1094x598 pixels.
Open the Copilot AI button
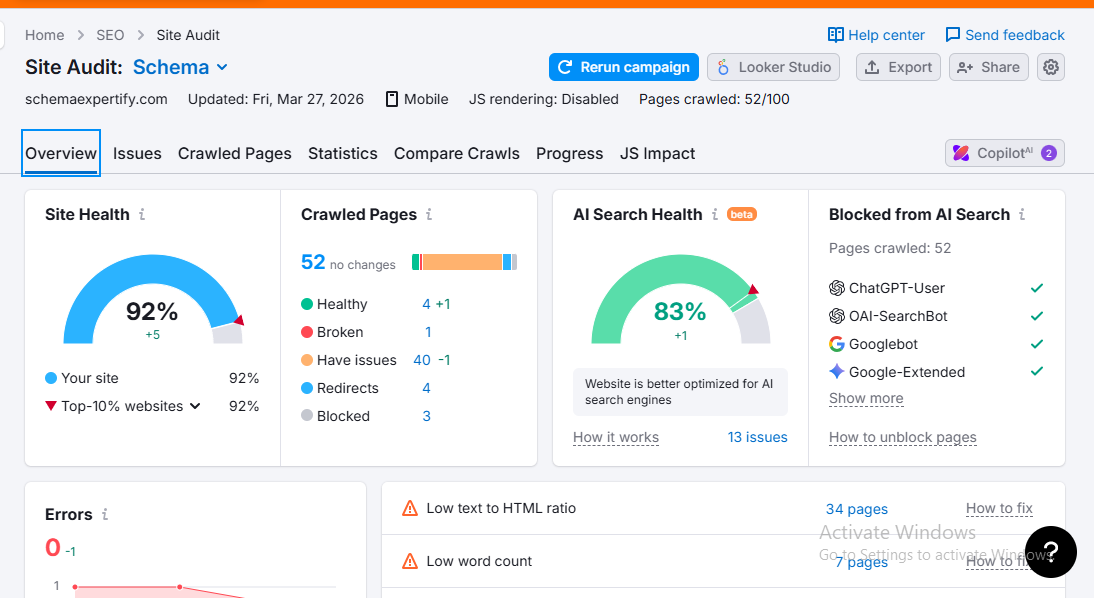[x=1005, y=153]
